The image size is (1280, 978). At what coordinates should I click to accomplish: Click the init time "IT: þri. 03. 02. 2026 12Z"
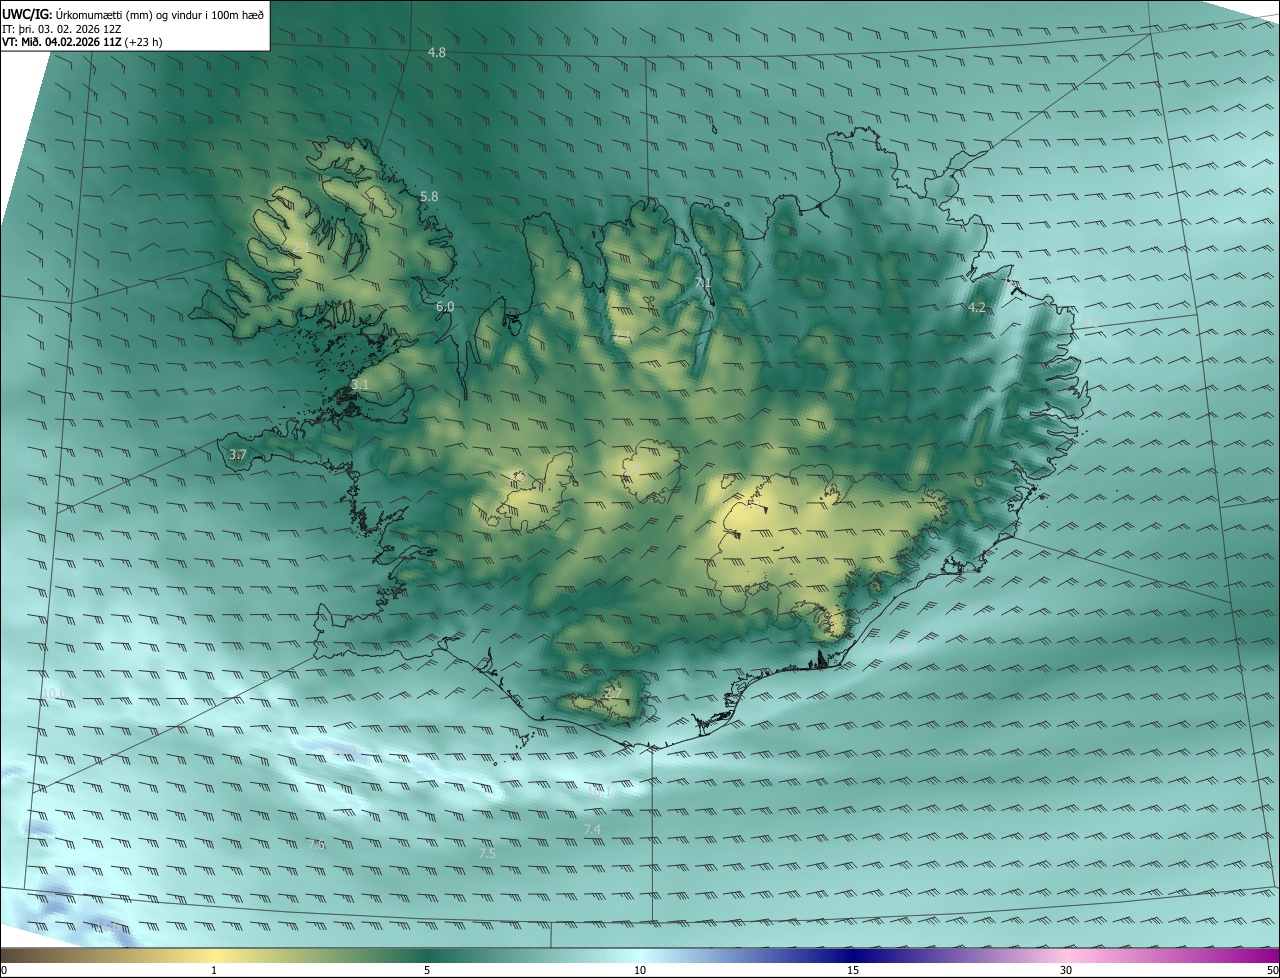point(61,28)
